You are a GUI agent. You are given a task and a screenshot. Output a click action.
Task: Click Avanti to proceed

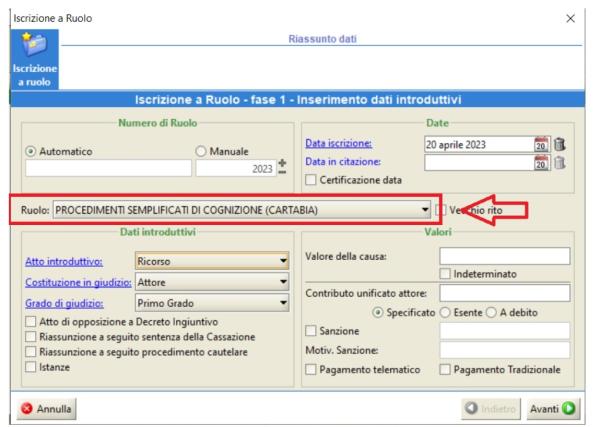553,409
